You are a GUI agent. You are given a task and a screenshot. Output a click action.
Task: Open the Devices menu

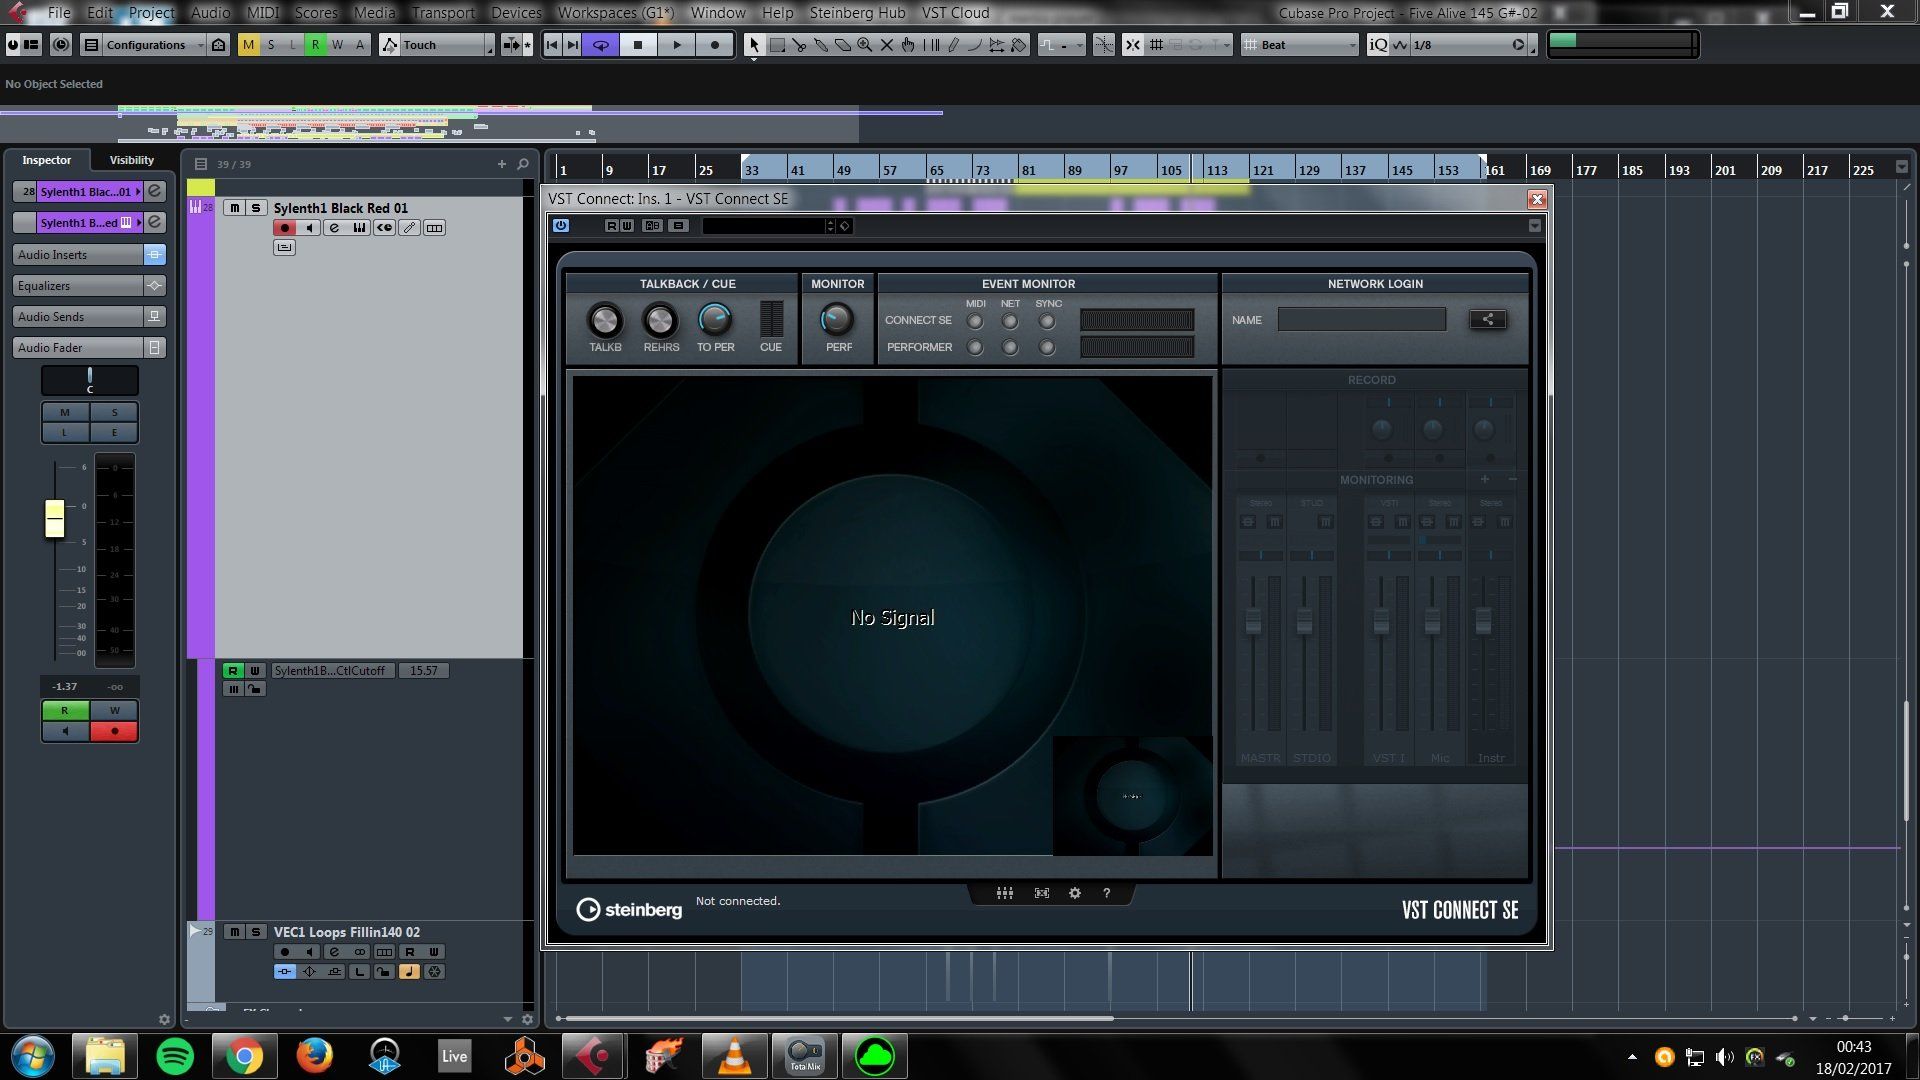click(516, 13)
